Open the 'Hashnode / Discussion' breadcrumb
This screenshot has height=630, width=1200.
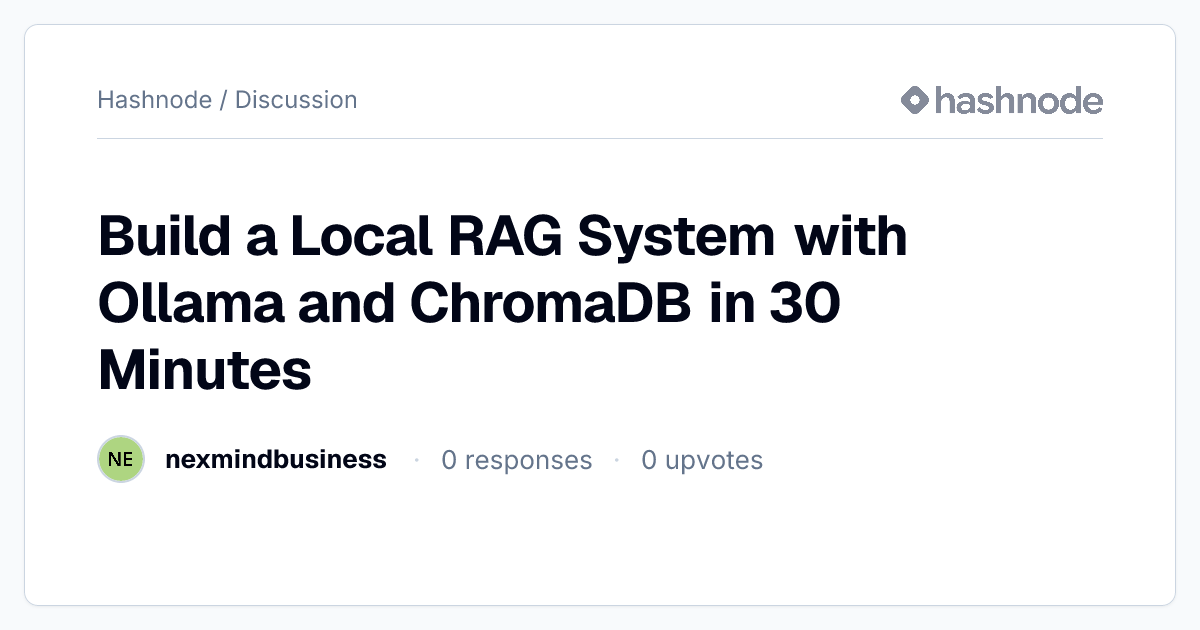[x=227, y=100]
